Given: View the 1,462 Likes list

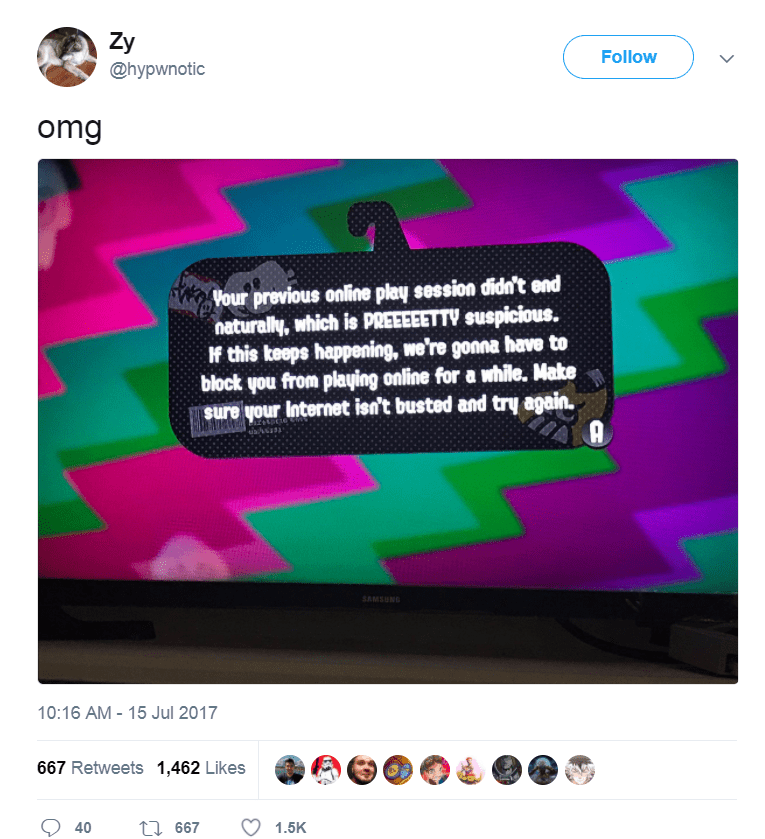Looking at the screenshot, I should tap(201, 768).
